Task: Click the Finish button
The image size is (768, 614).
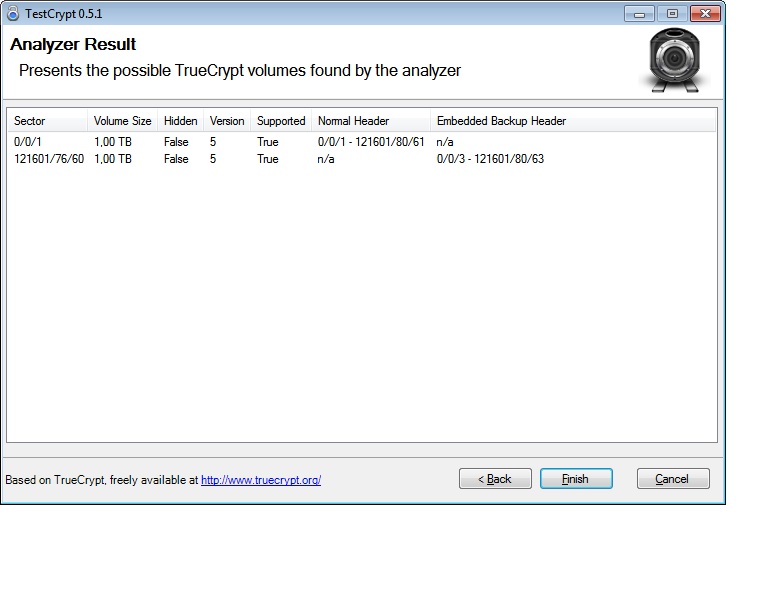Action: pos(576,478)
